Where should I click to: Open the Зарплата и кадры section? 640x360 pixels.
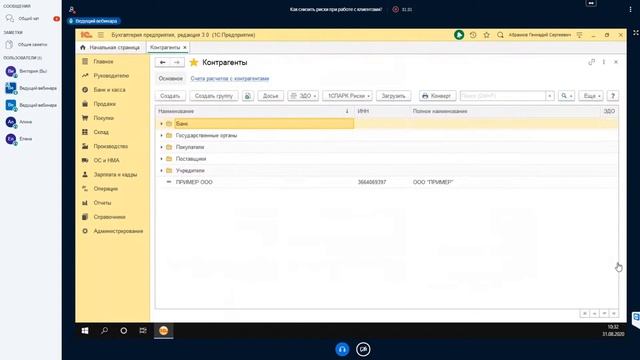tap(115, 175)
